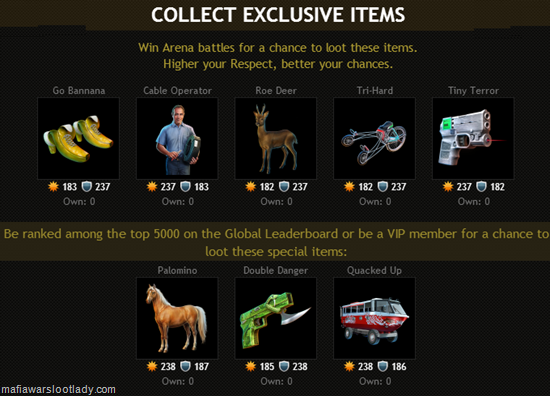Click the Go Bannana shoes item image
Screen dimensions: 550x396
(x=78, y=138)
